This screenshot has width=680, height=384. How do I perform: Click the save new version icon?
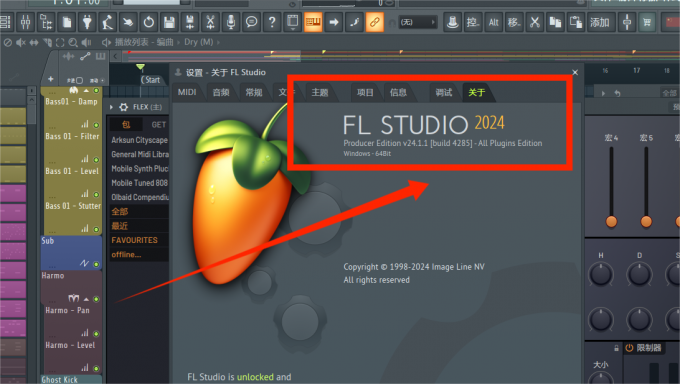click(190, 22)
